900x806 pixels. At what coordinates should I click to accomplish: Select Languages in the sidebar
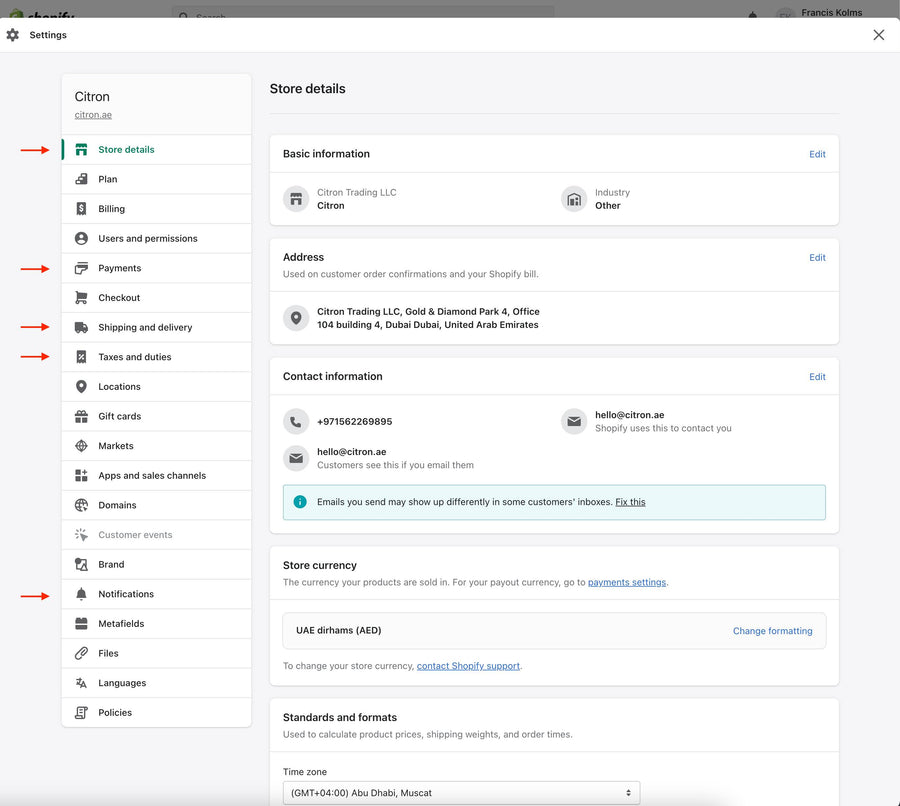(157, 683)
